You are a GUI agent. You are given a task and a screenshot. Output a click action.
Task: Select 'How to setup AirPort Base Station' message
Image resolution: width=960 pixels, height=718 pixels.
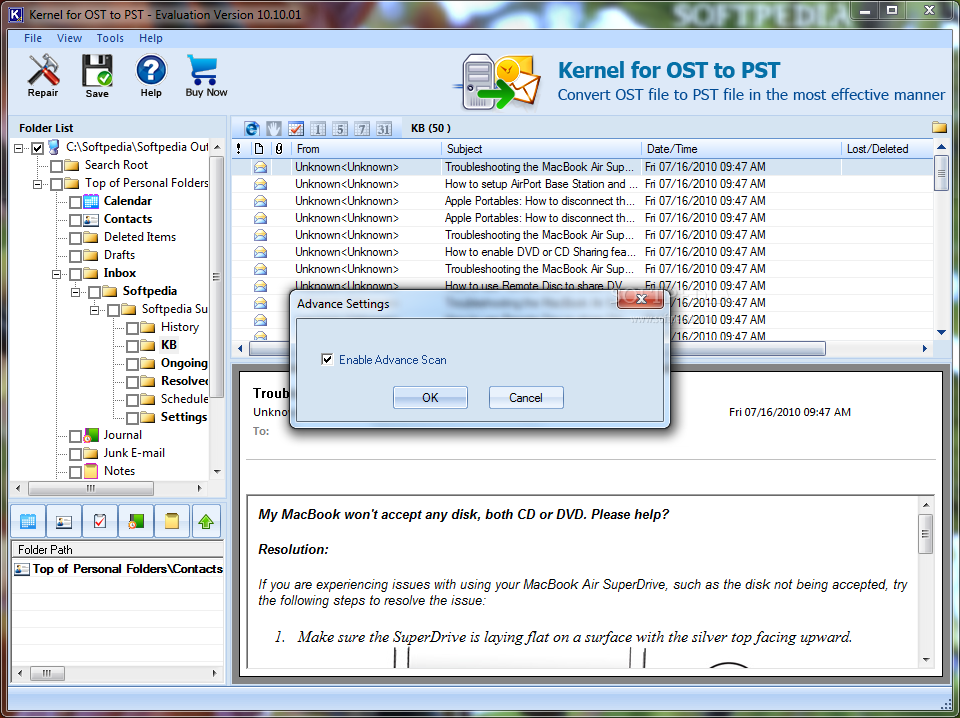(x=582, y=184)
